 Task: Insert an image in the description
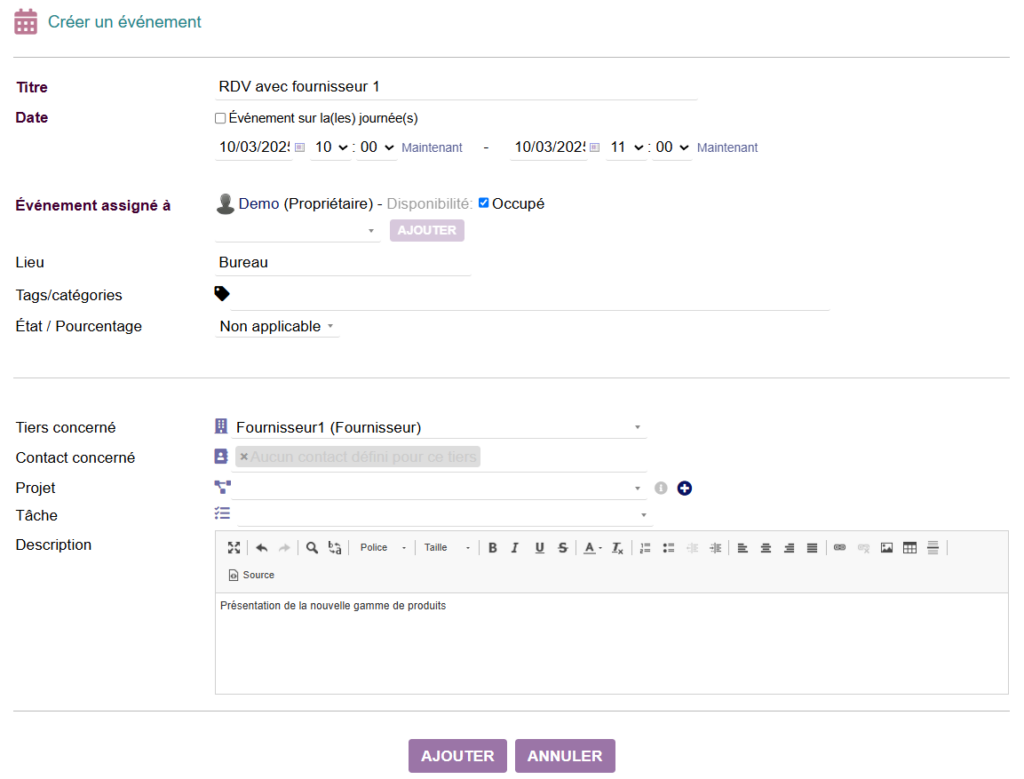pos(886,548)
